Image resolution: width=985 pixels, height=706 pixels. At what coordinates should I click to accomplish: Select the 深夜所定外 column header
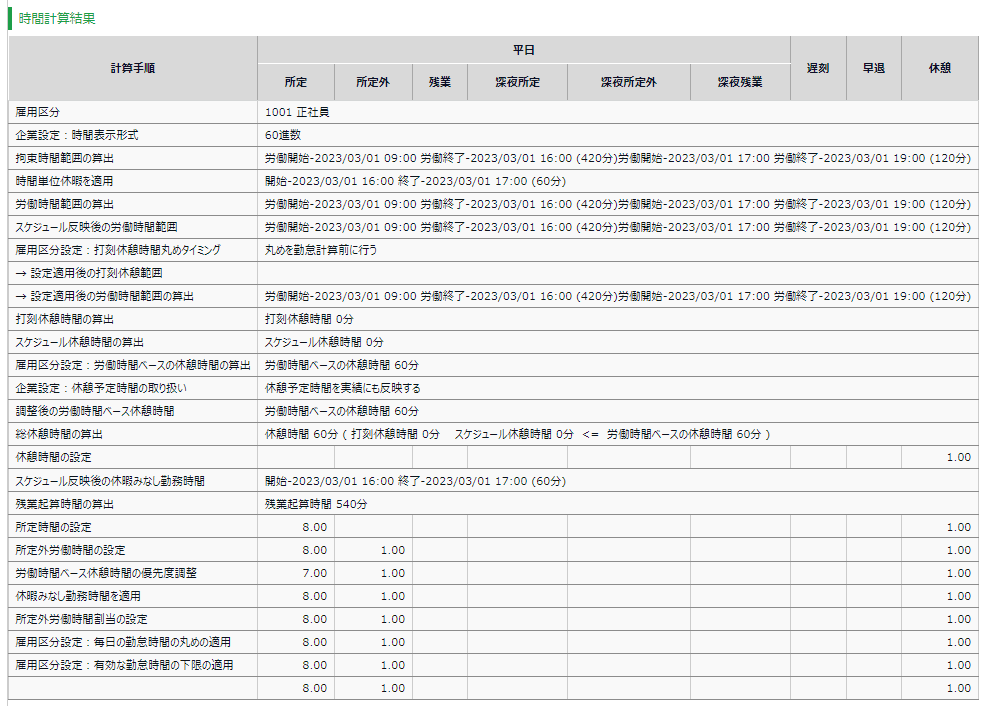pos(628,82)
